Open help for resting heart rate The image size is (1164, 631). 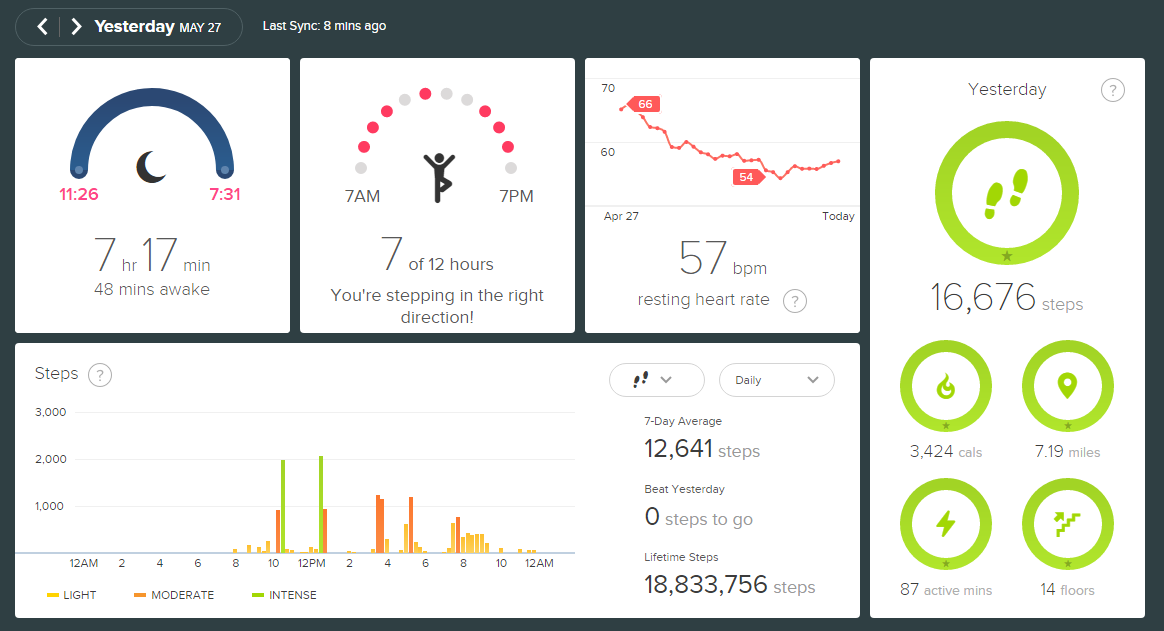[795, 301]
